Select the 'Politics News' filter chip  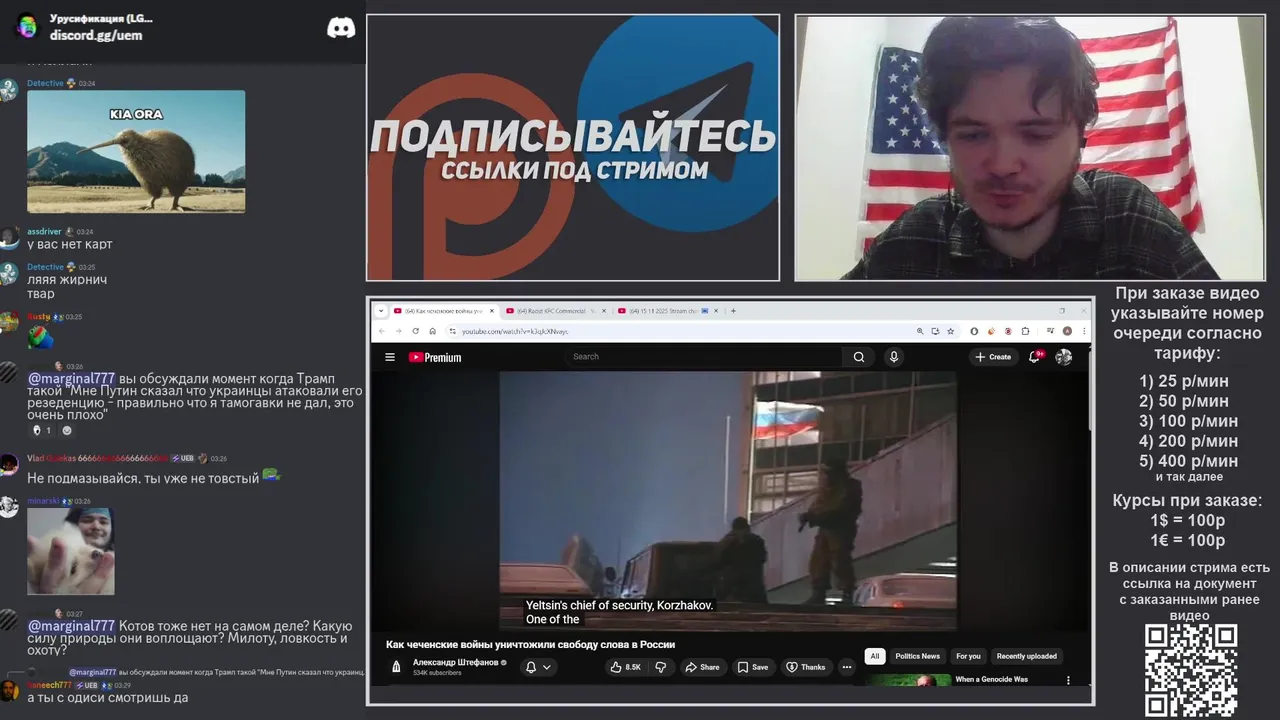click(x=917, y=656)
